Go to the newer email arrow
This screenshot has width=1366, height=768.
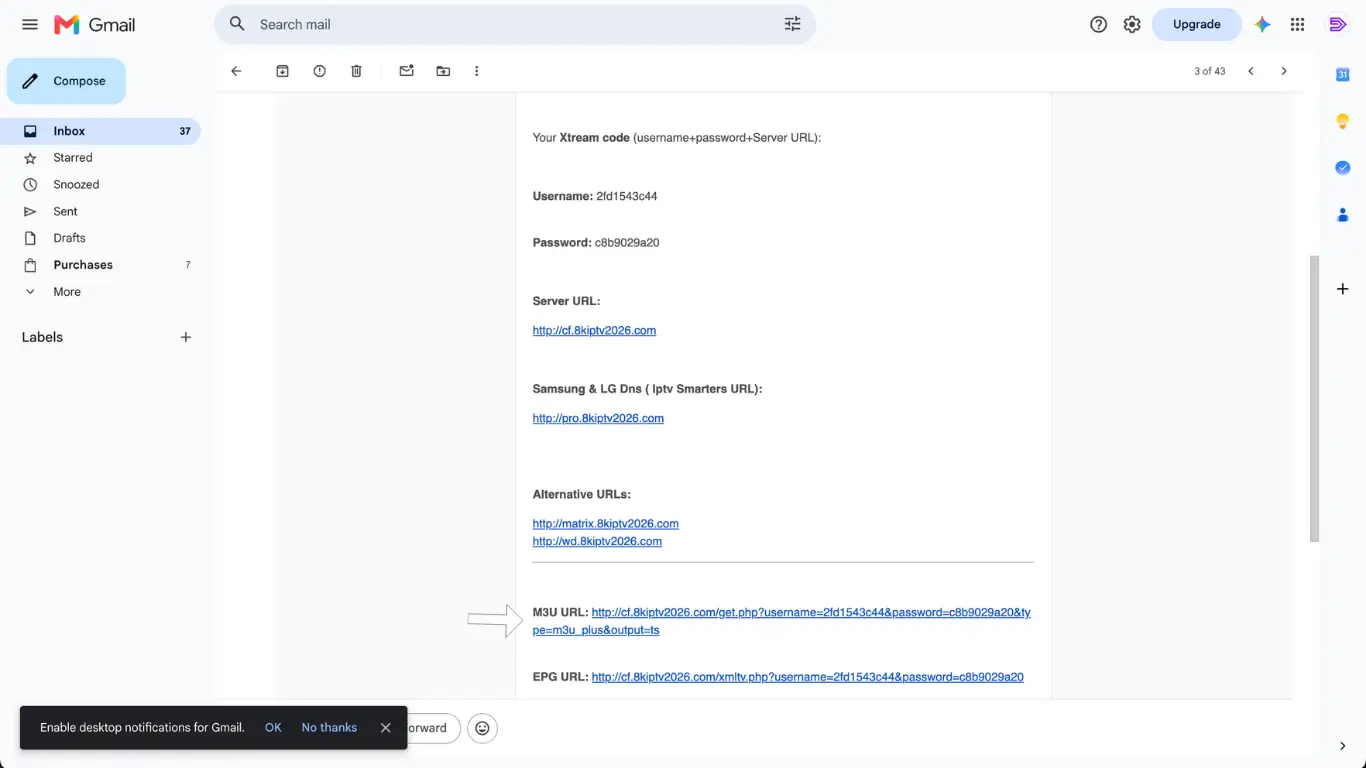click(x=1250, y=71)
